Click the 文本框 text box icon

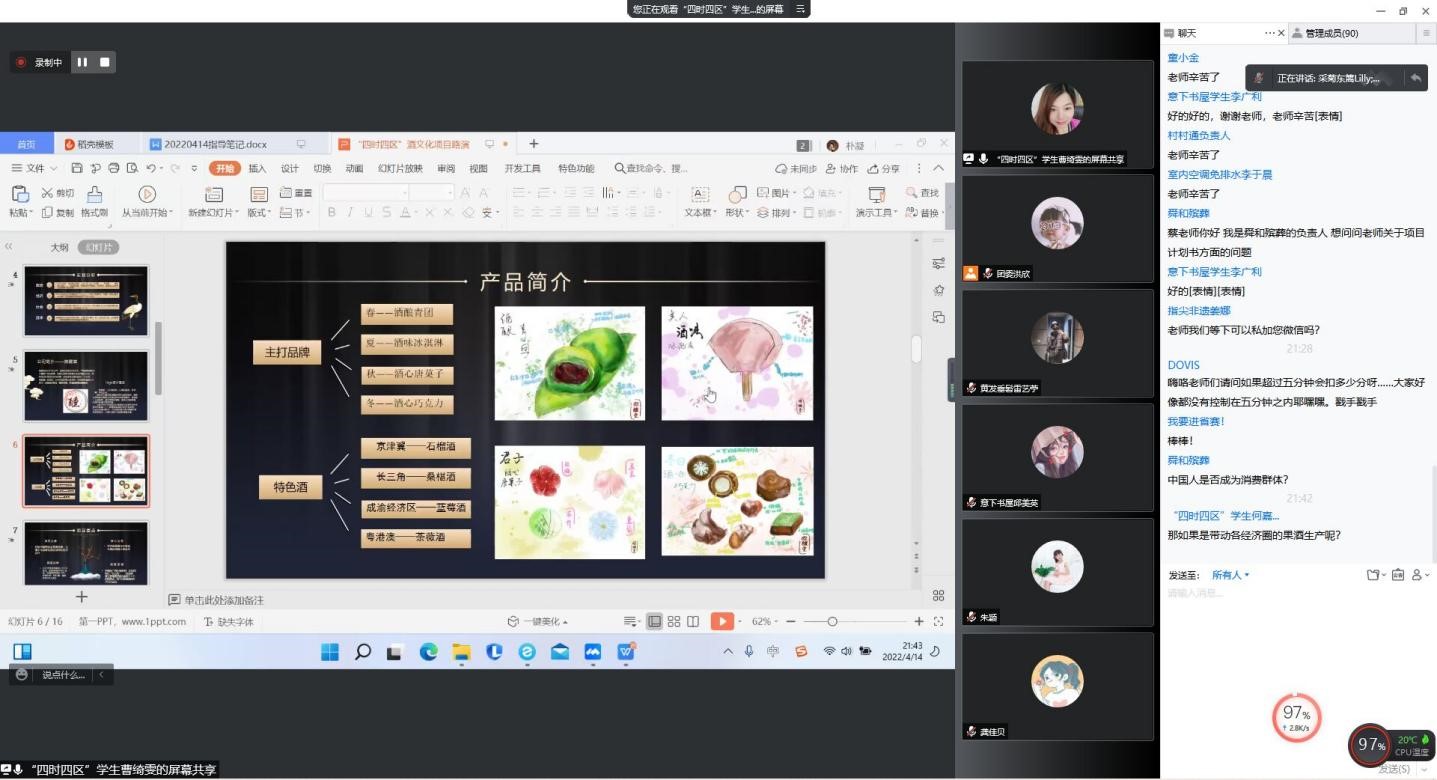700,194
